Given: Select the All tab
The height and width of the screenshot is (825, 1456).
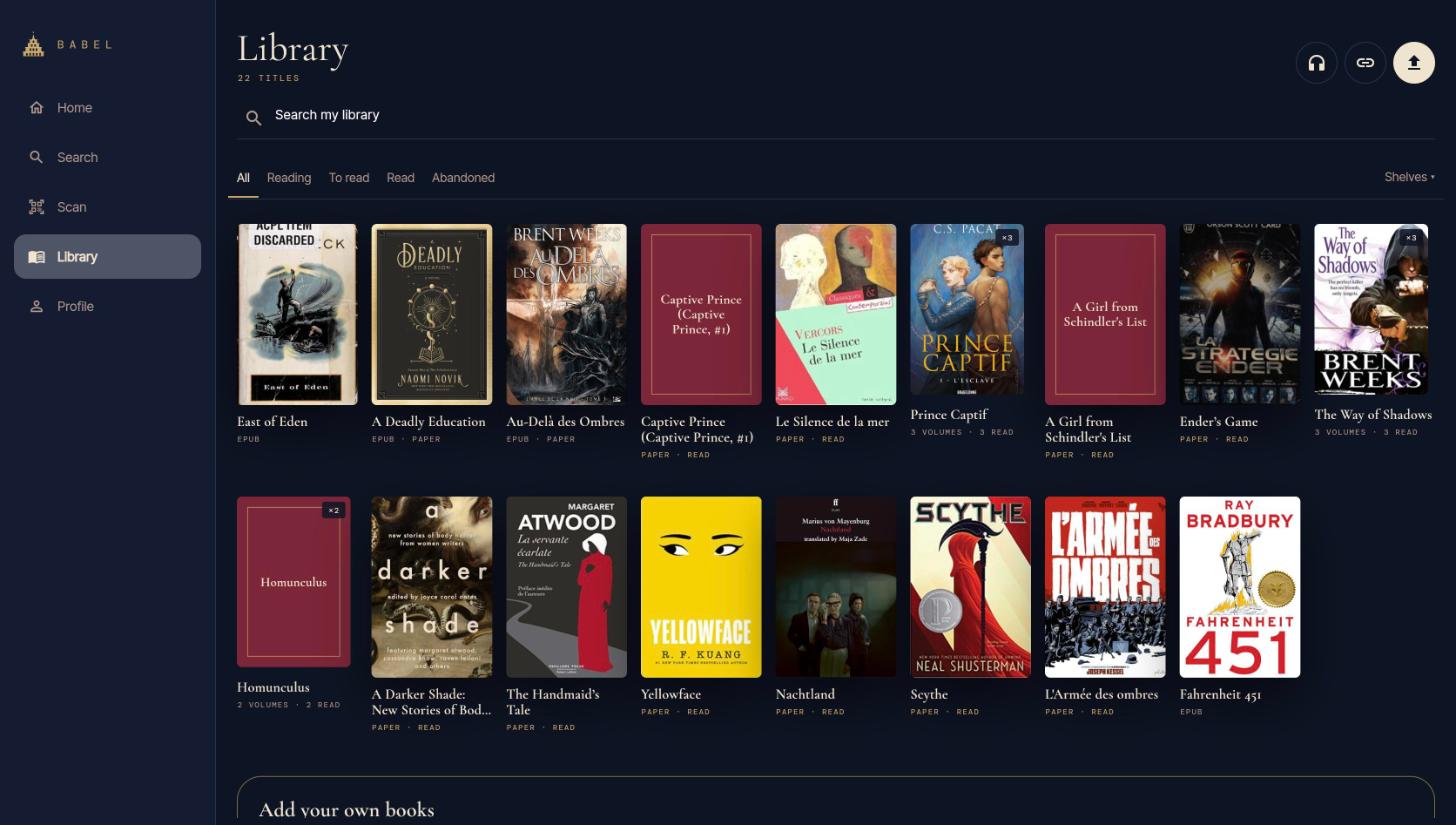Looking at the screenshot, I should pos(243,178).
